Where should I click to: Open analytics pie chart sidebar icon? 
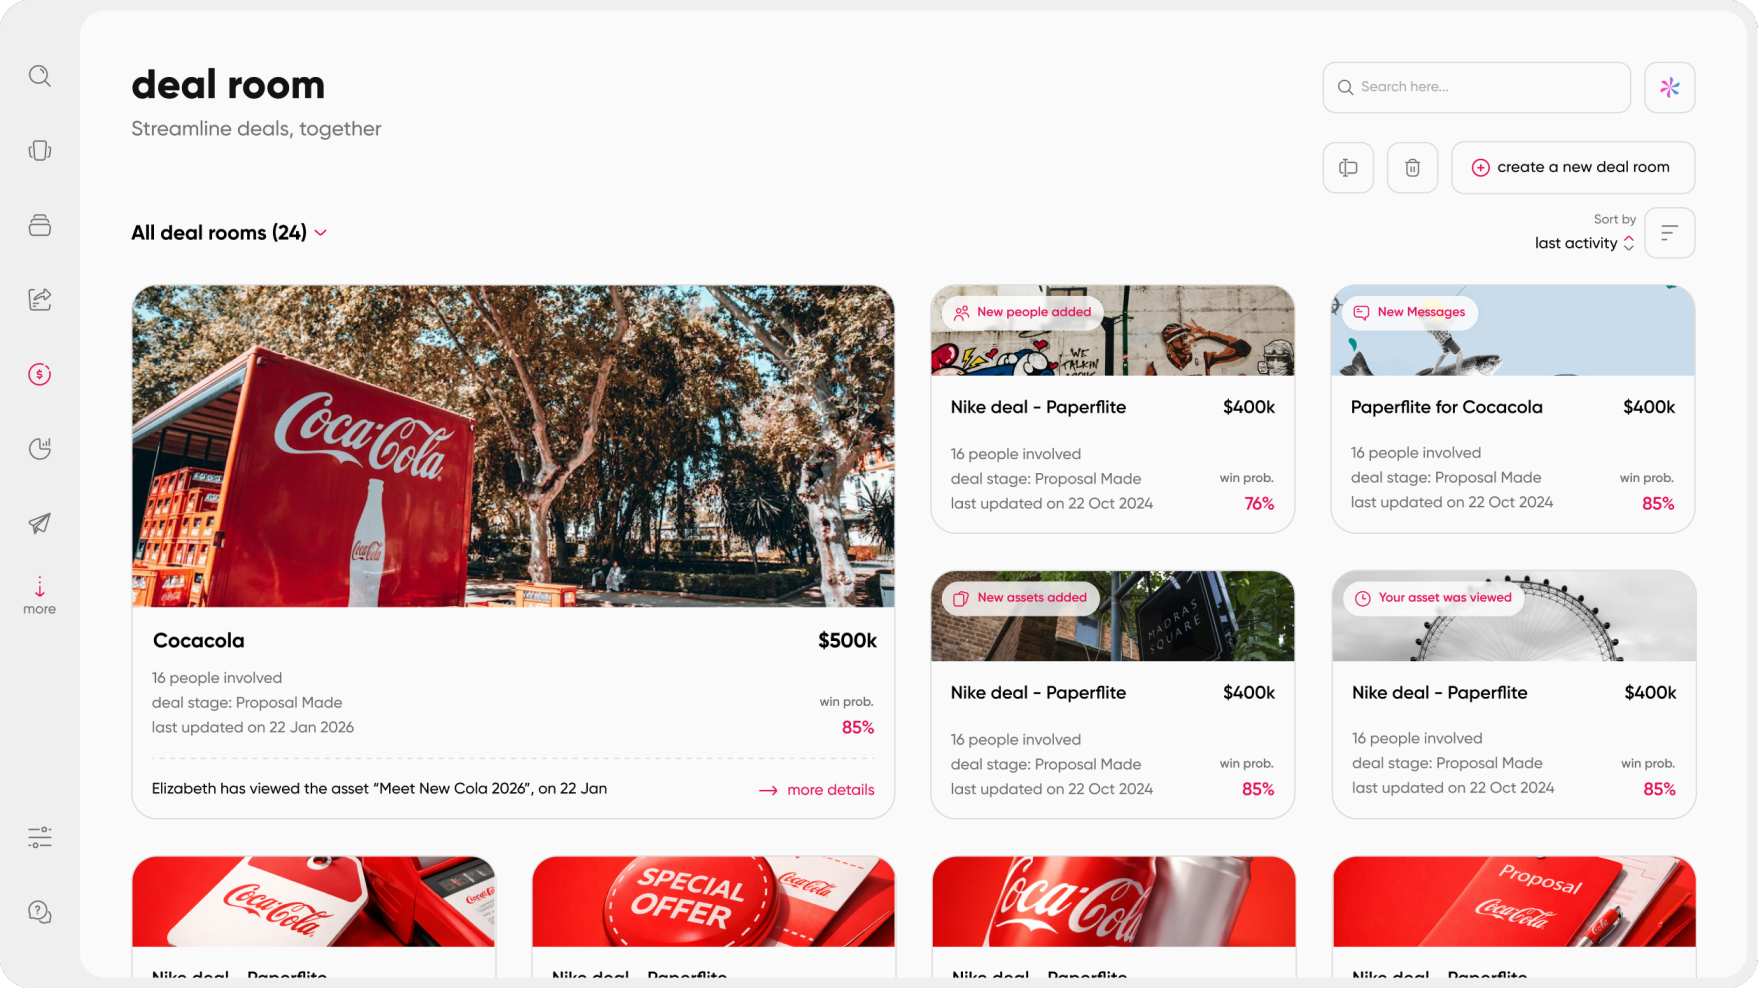tap(40, 449)
